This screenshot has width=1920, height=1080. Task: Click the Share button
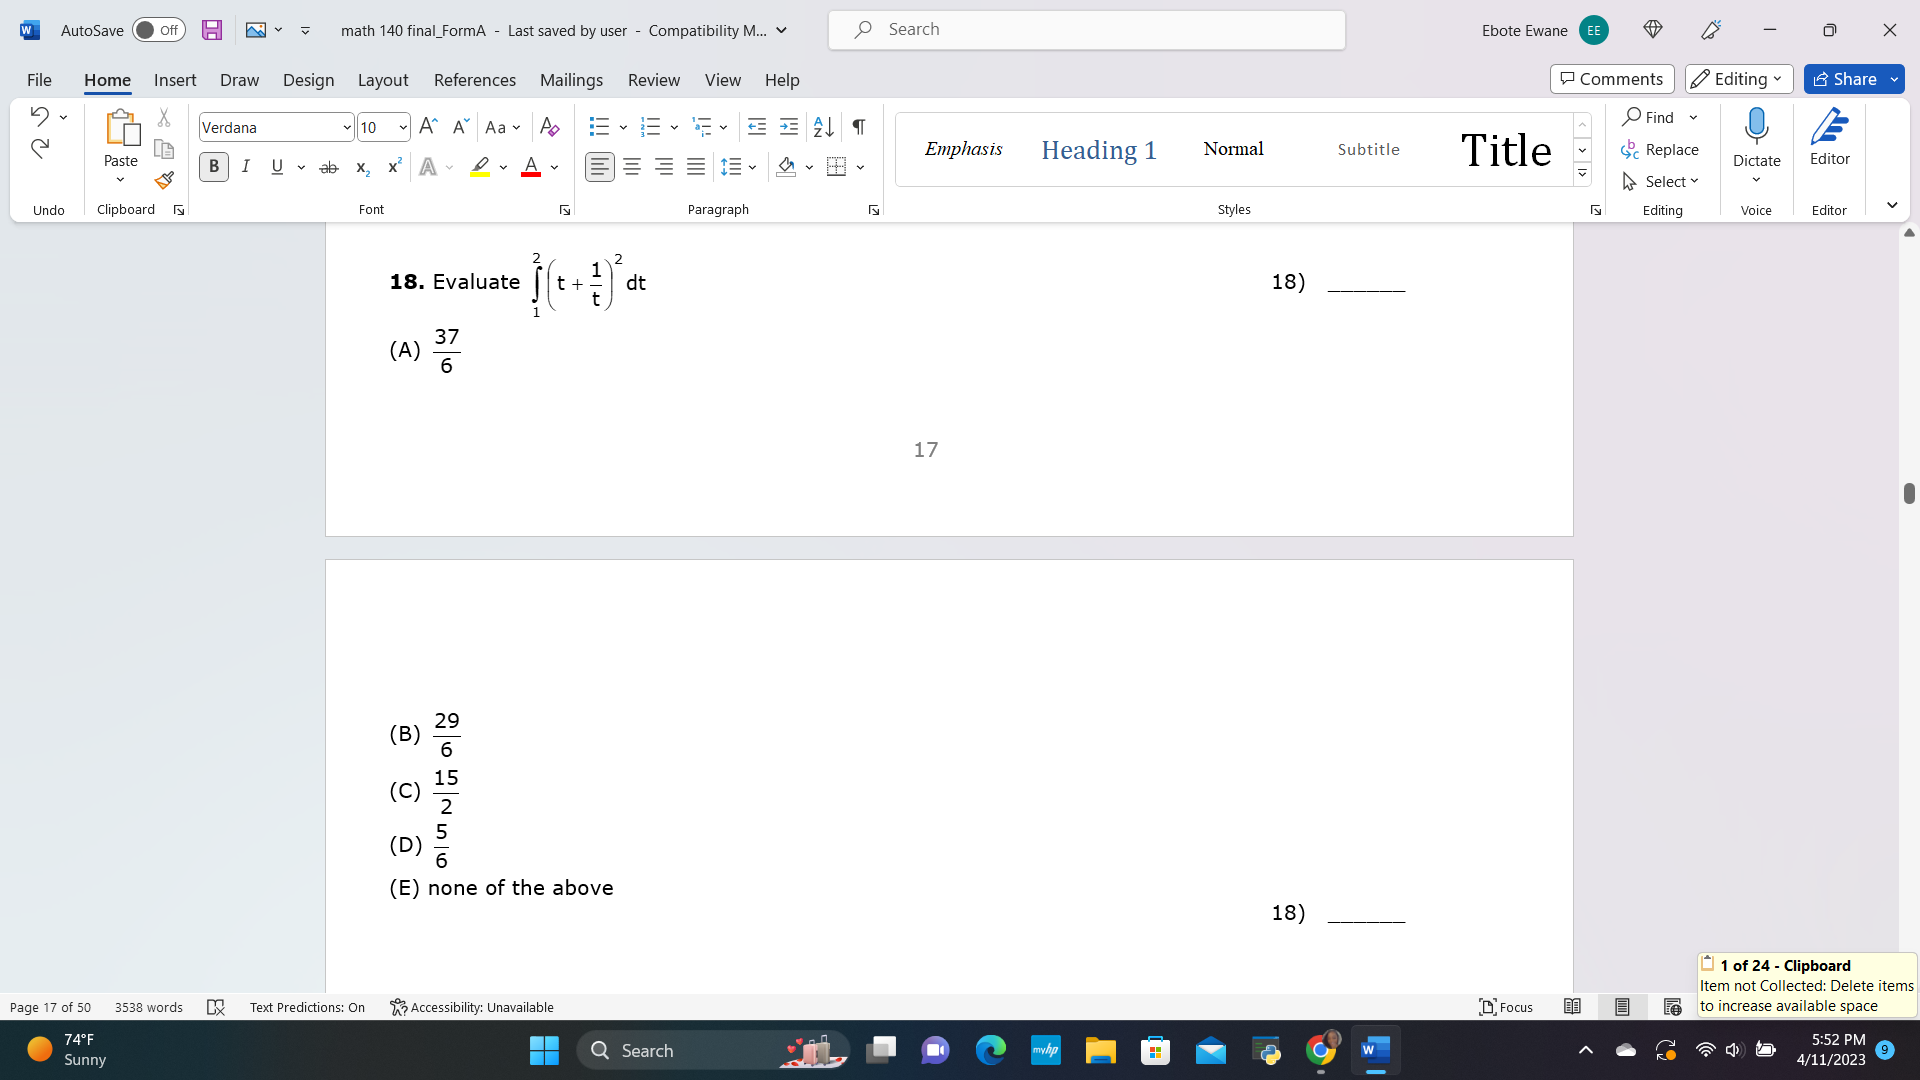click(1851, 79)
